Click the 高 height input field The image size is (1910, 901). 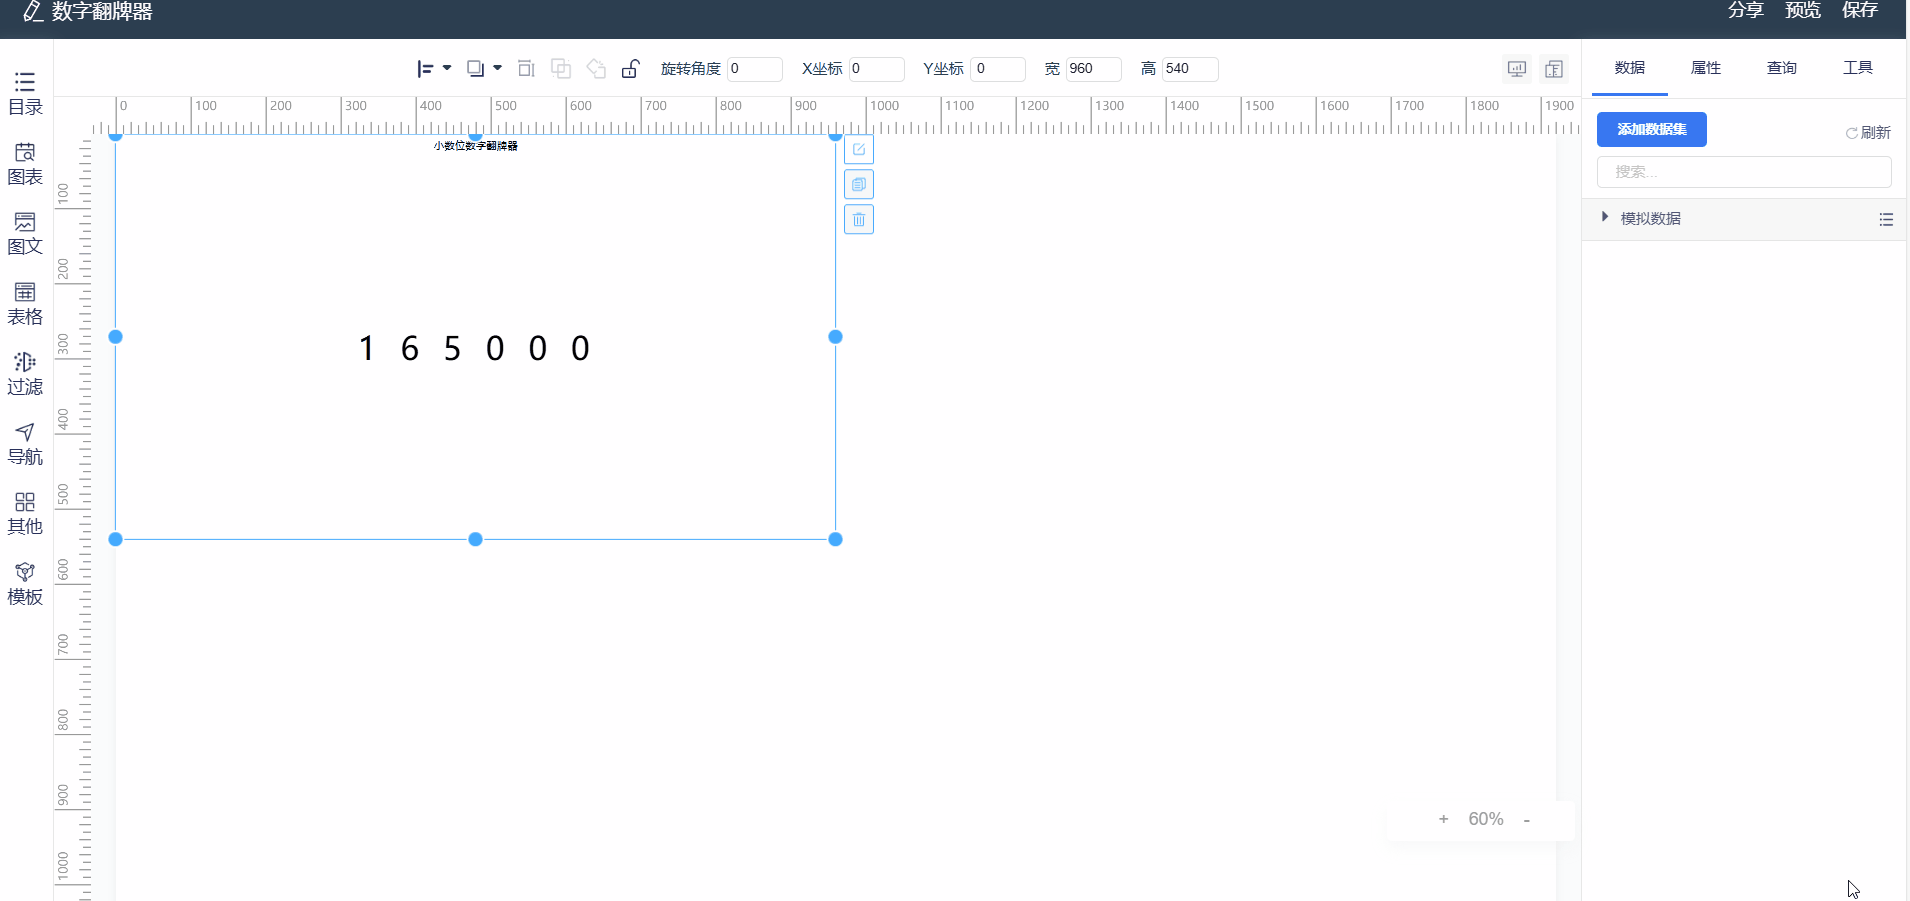(1190, 69)
